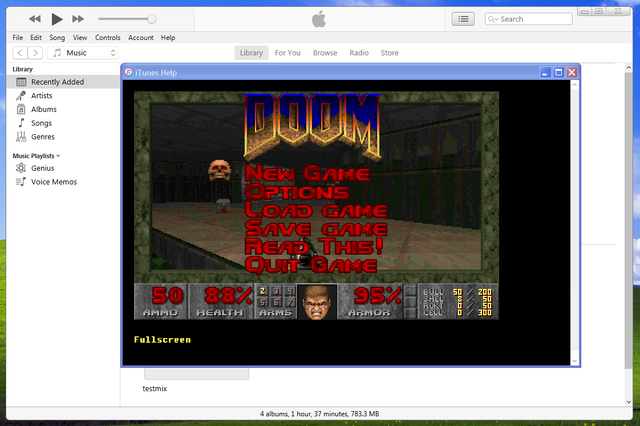
Task: Open the Account menu
Action: pos(141,38)
